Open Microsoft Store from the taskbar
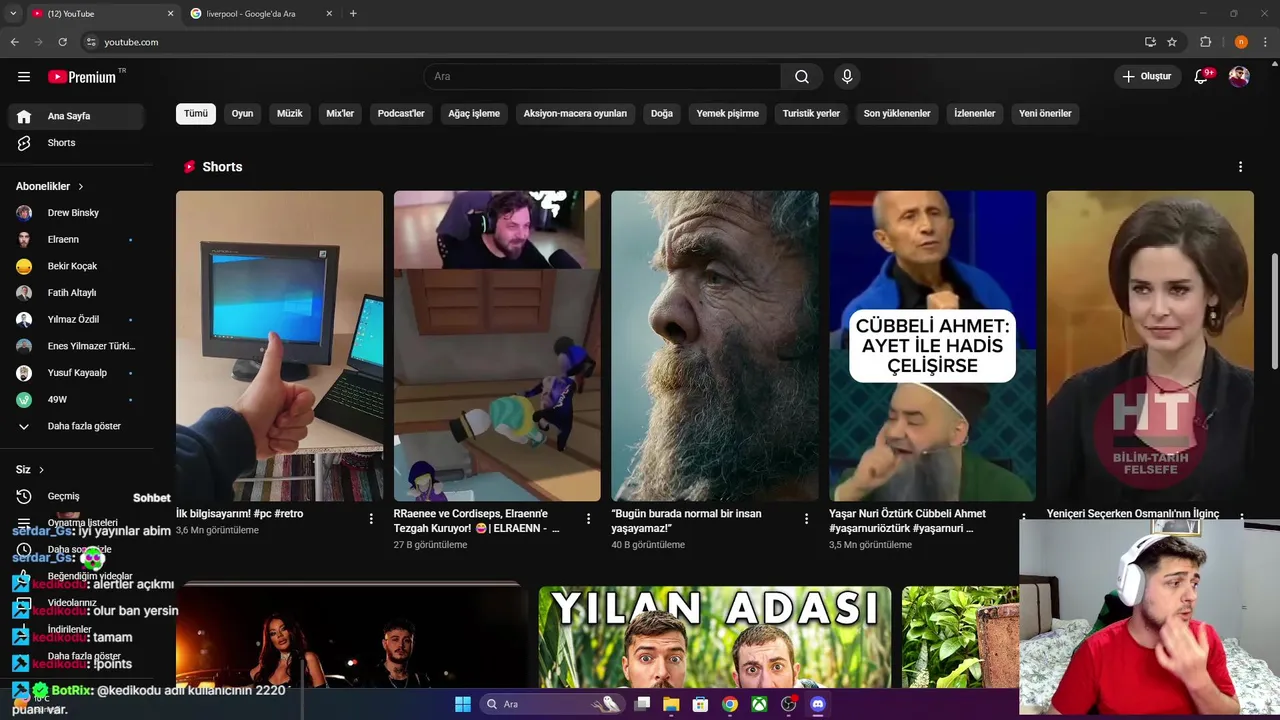Viewport: 1280px width, 720px height. coord(700,704)
